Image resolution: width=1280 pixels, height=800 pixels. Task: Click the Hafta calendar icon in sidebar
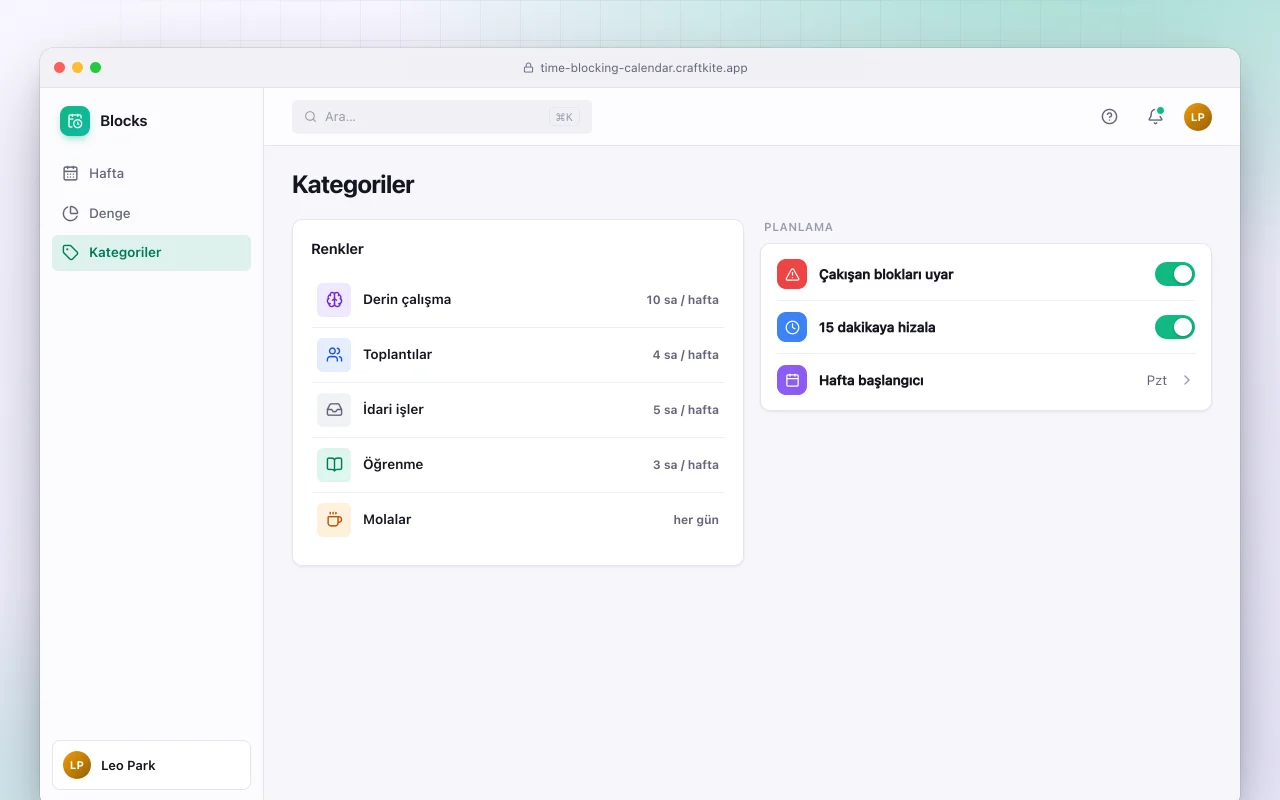click(x=70, y=173)
